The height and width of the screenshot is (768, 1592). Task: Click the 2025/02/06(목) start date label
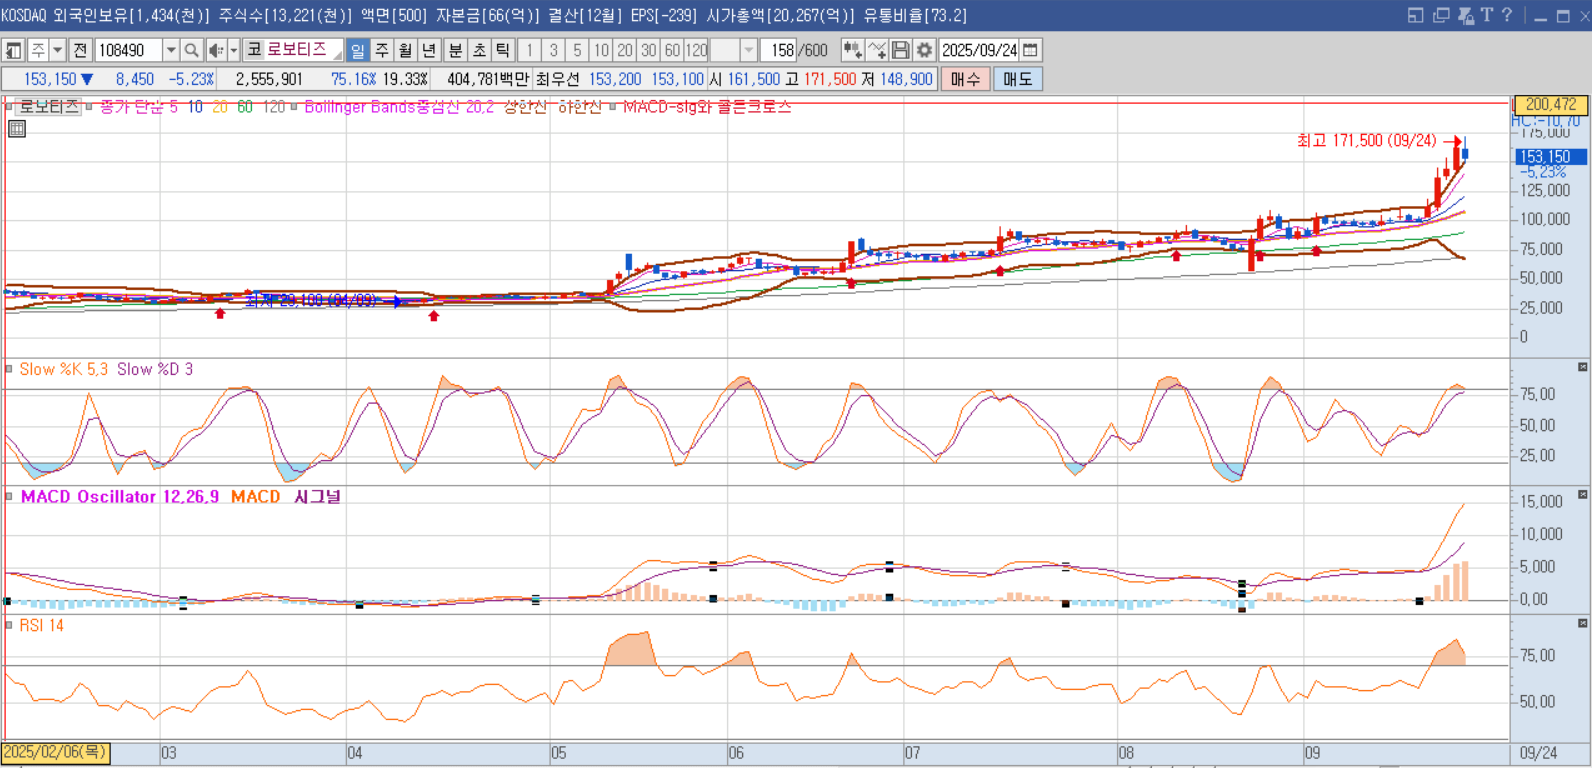55,752
